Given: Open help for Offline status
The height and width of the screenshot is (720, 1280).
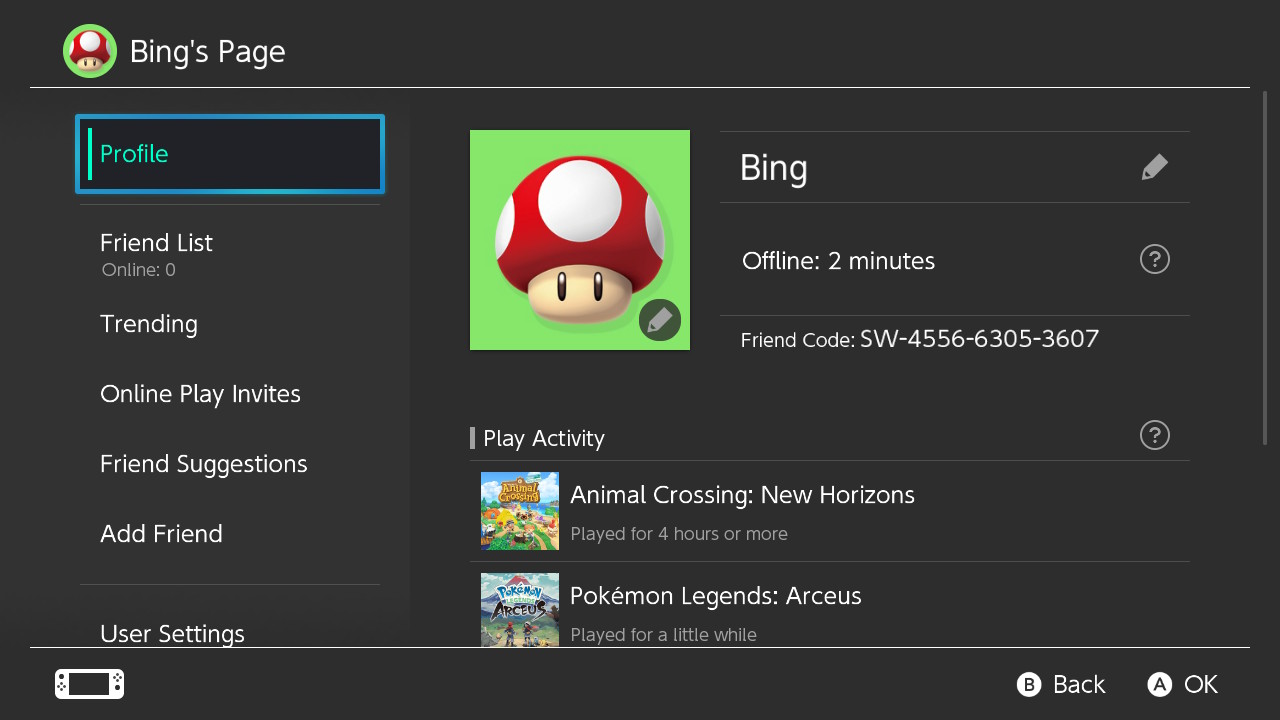Looking at the screenshot, I should click(x=1155, y=260).
